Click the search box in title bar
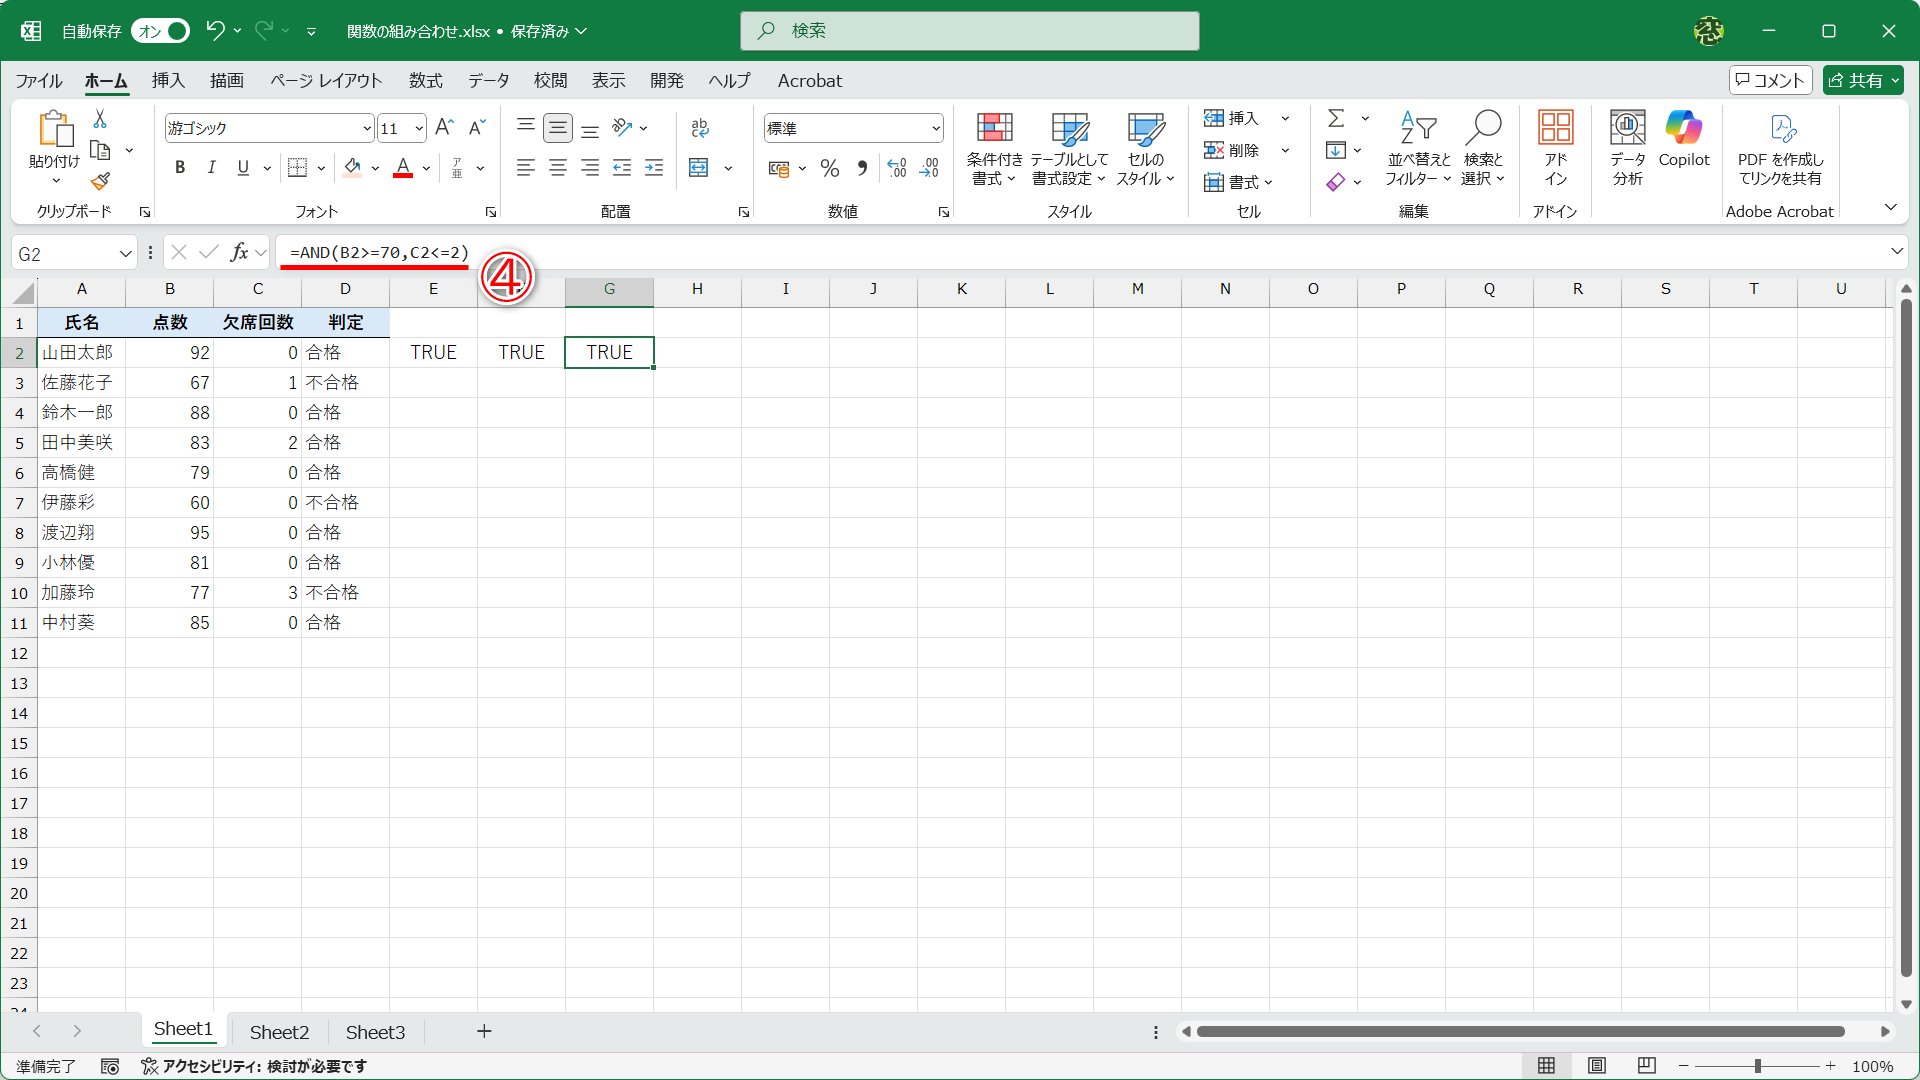The height and width of the screenshot is (1080, 1920). tap(970, 31)
